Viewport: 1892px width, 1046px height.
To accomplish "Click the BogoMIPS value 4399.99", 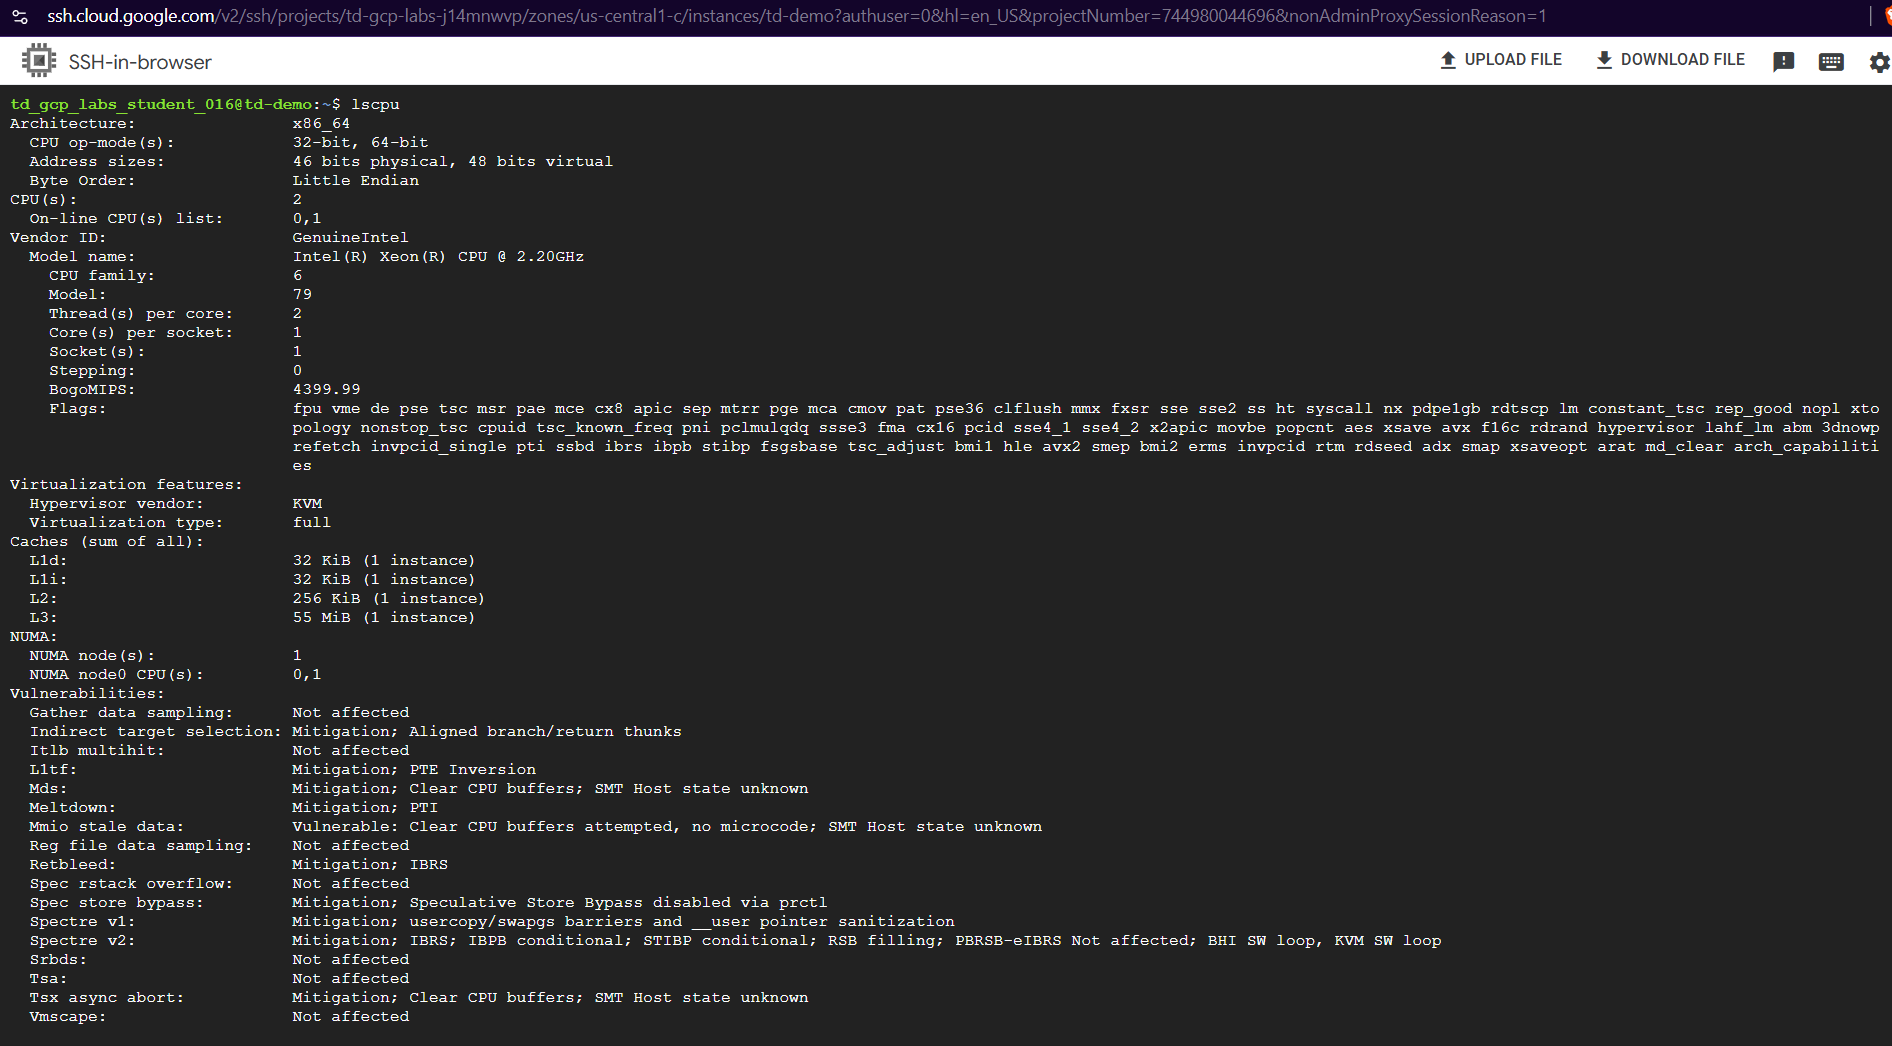I will point(326,390).
